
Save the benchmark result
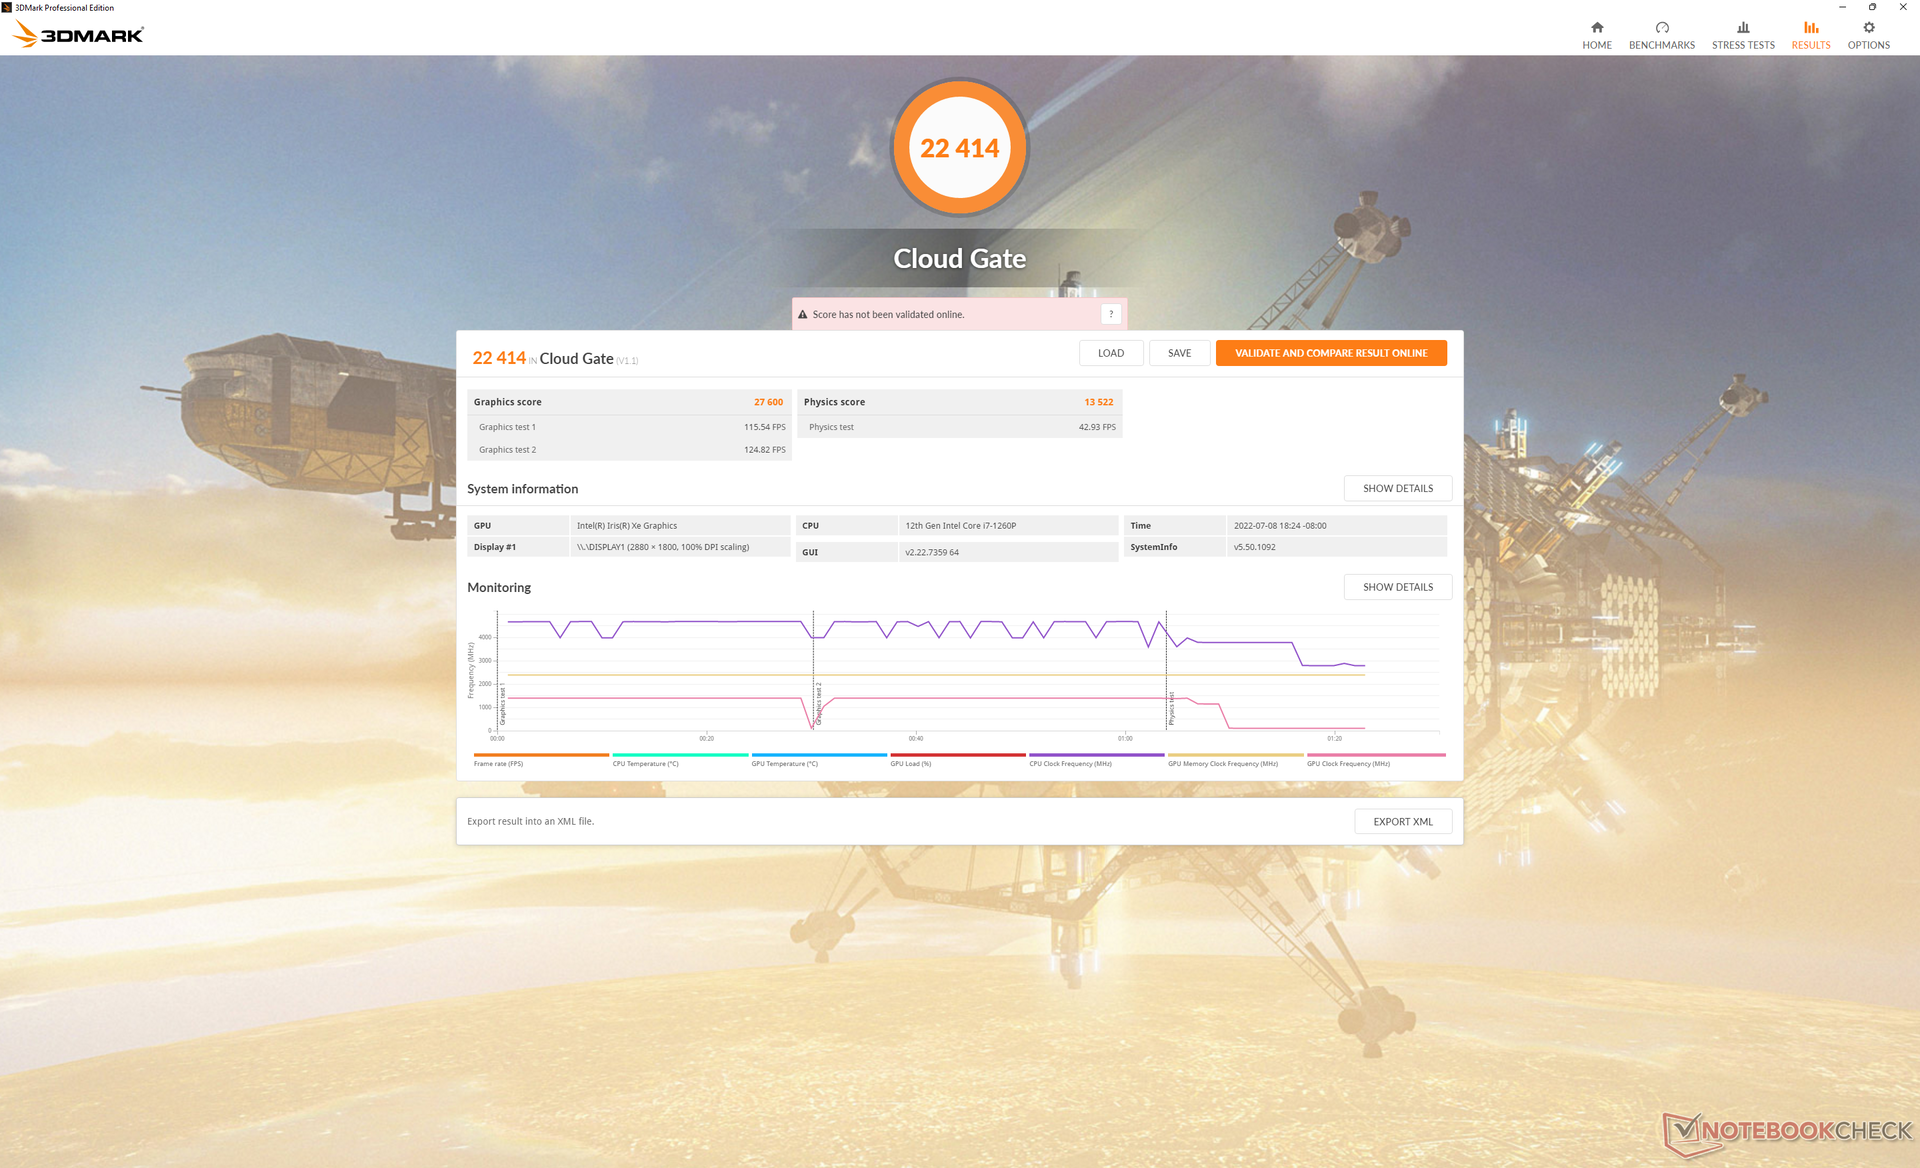click(x=1179, y=353)
